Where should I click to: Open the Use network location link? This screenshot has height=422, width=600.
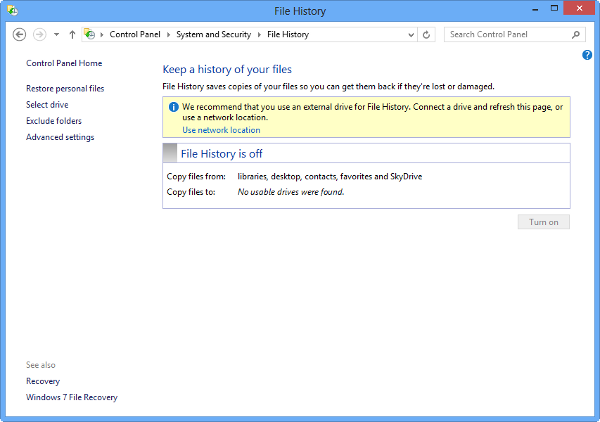pyautogui.click(x=221, y=130)
